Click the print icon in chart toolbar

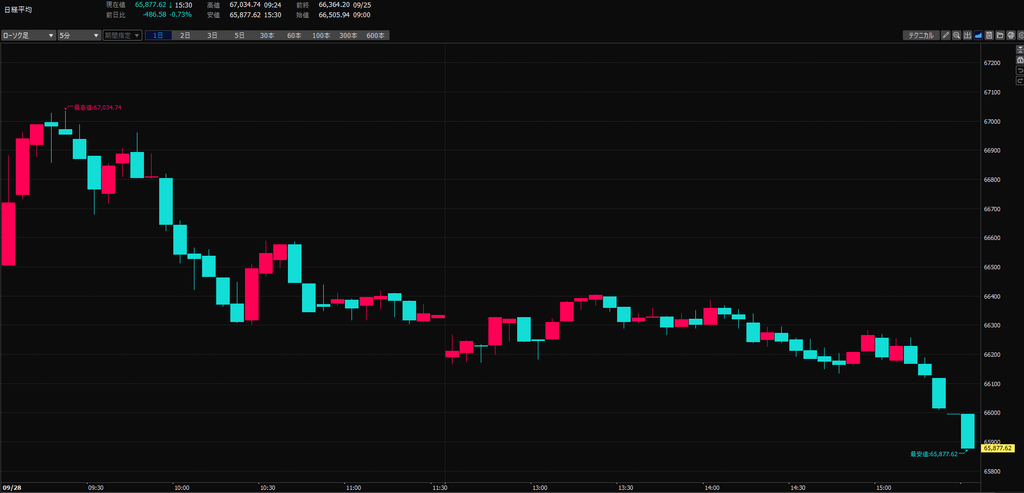click(x=1011, y=35)
